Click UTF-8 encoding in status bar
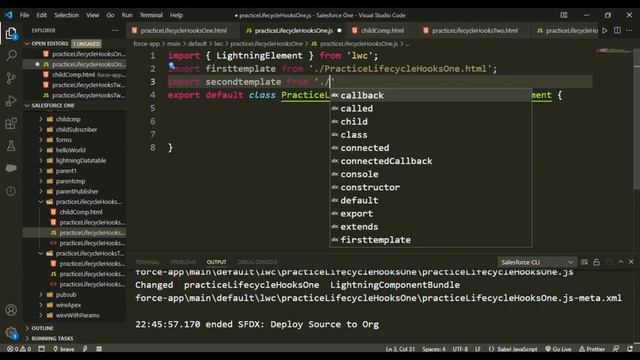This screenshot has height=360, width=640. coord(460,349)
